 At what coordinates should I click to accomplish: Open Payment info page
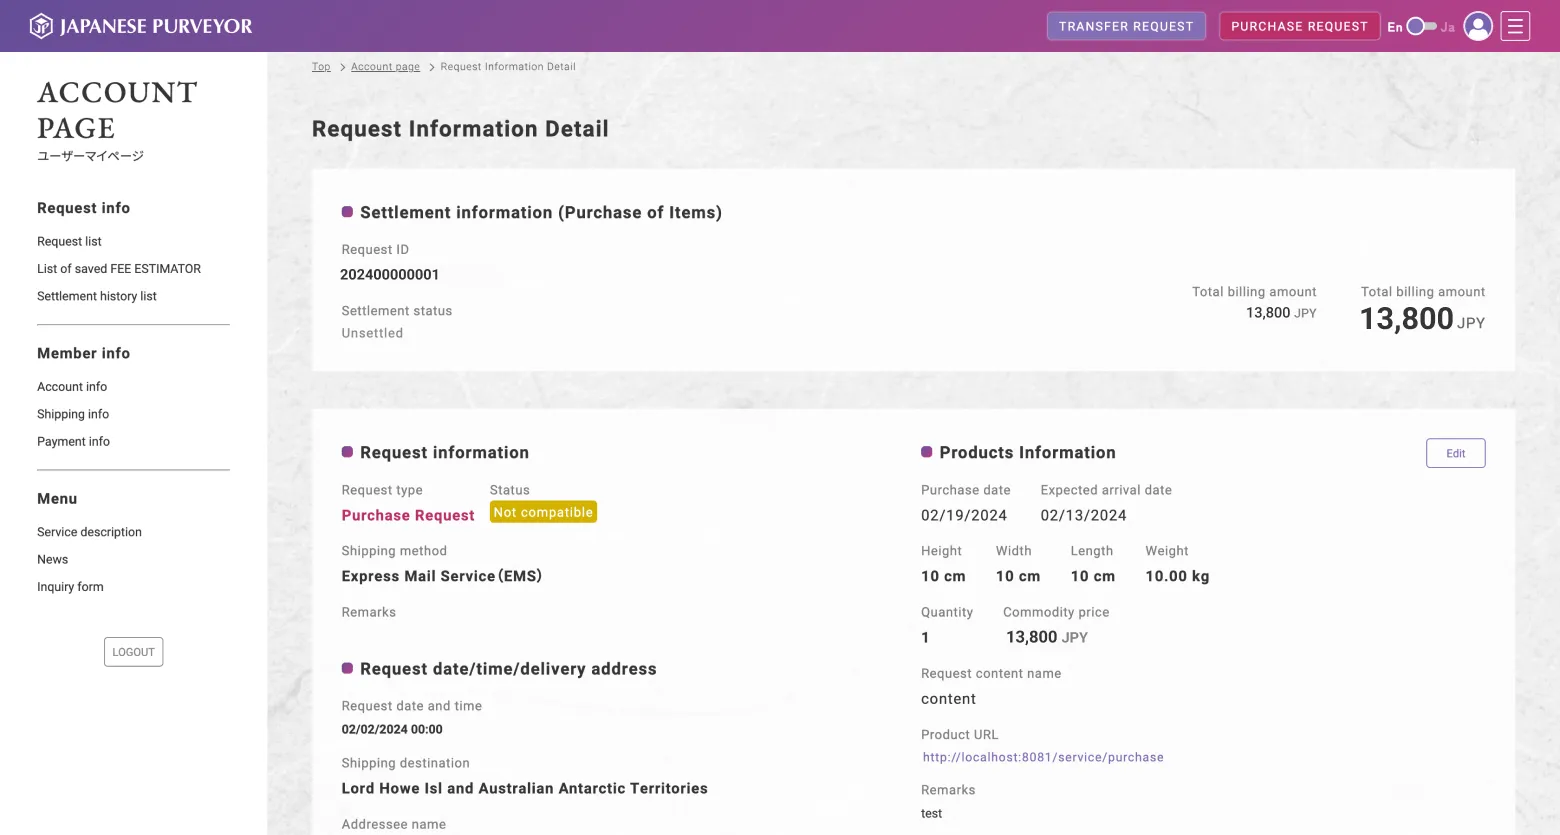pos(73,442)
